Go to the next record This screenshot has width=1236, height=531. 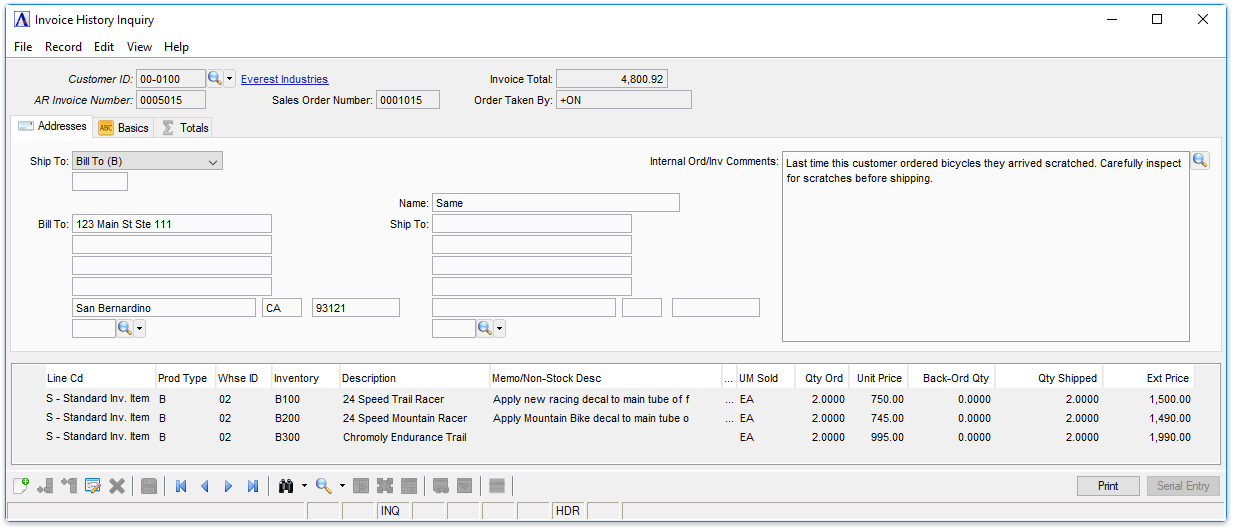(229, 486)
